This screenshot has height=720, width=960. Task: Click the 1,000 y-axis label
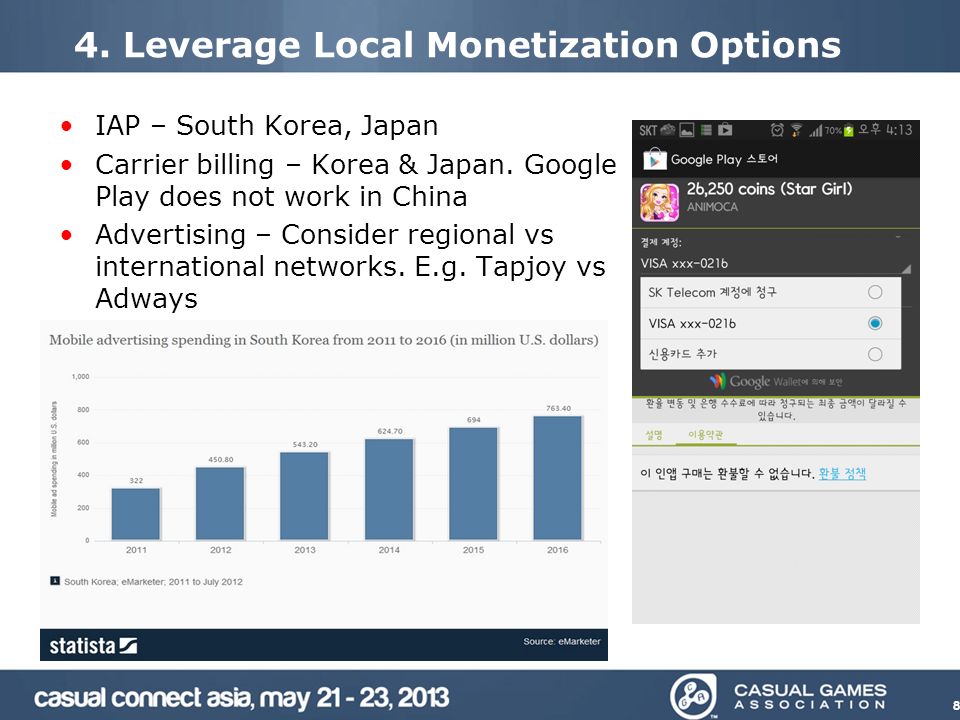(x=80, y=377)
